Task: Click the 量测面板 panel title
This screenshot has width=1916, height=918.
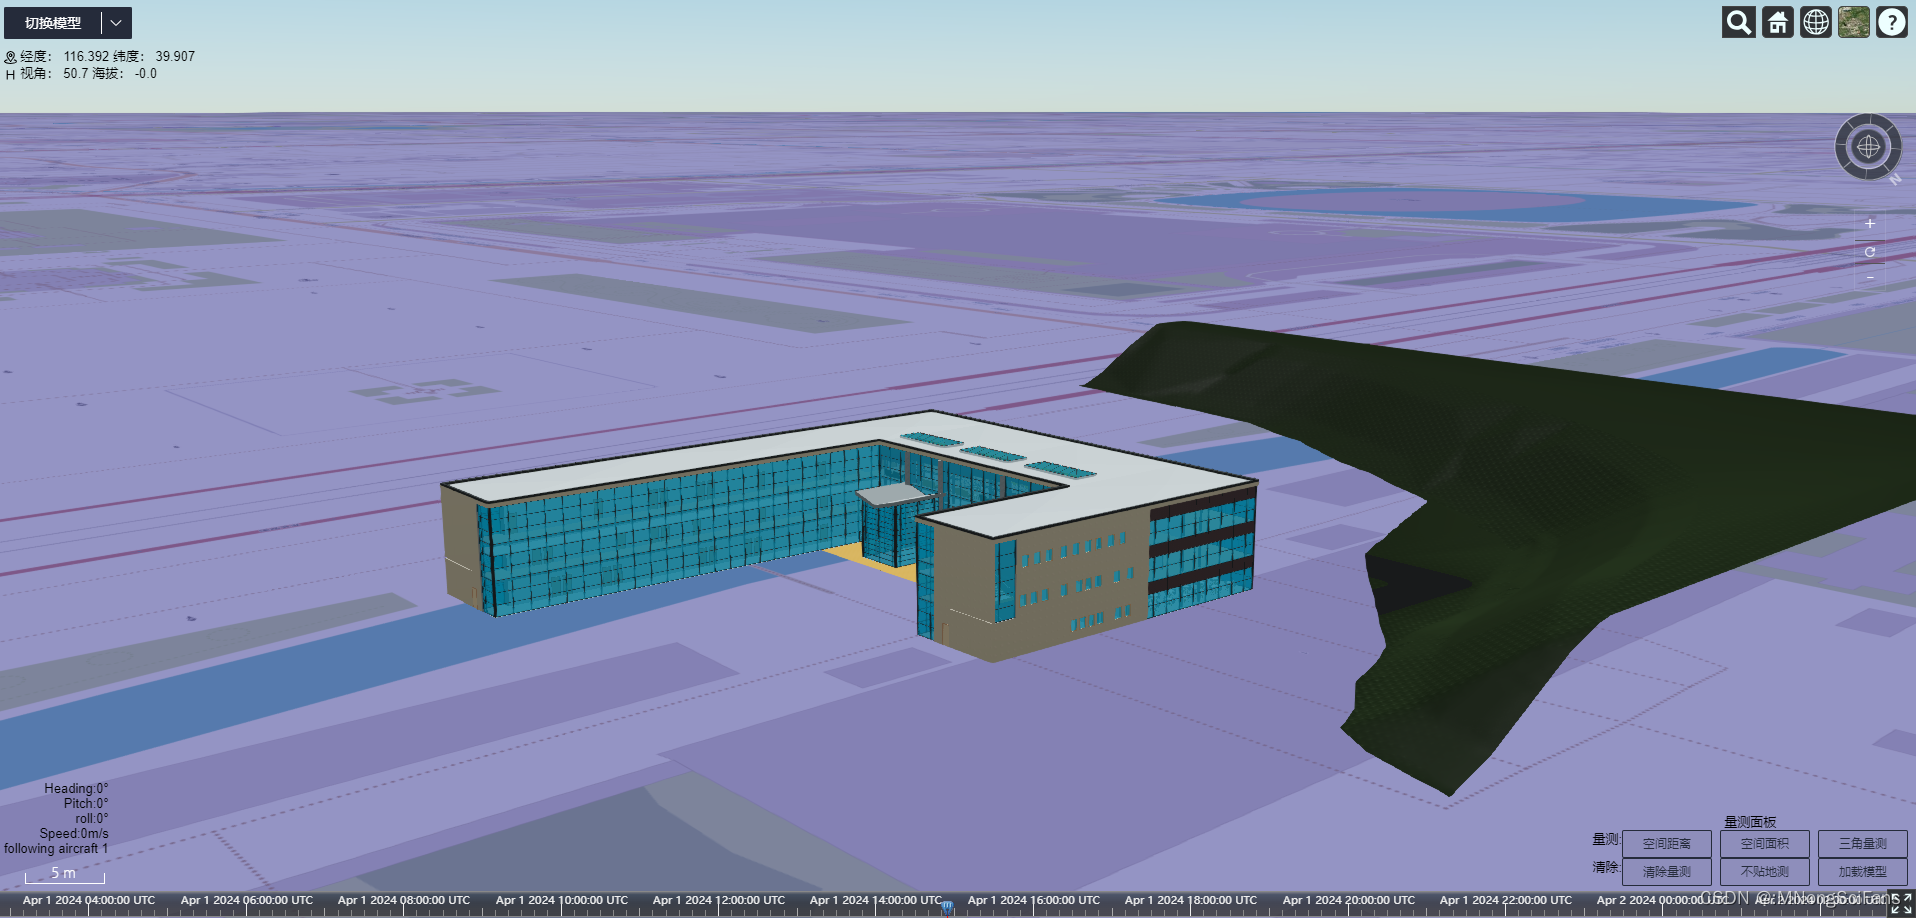Action: [1750, 820]
